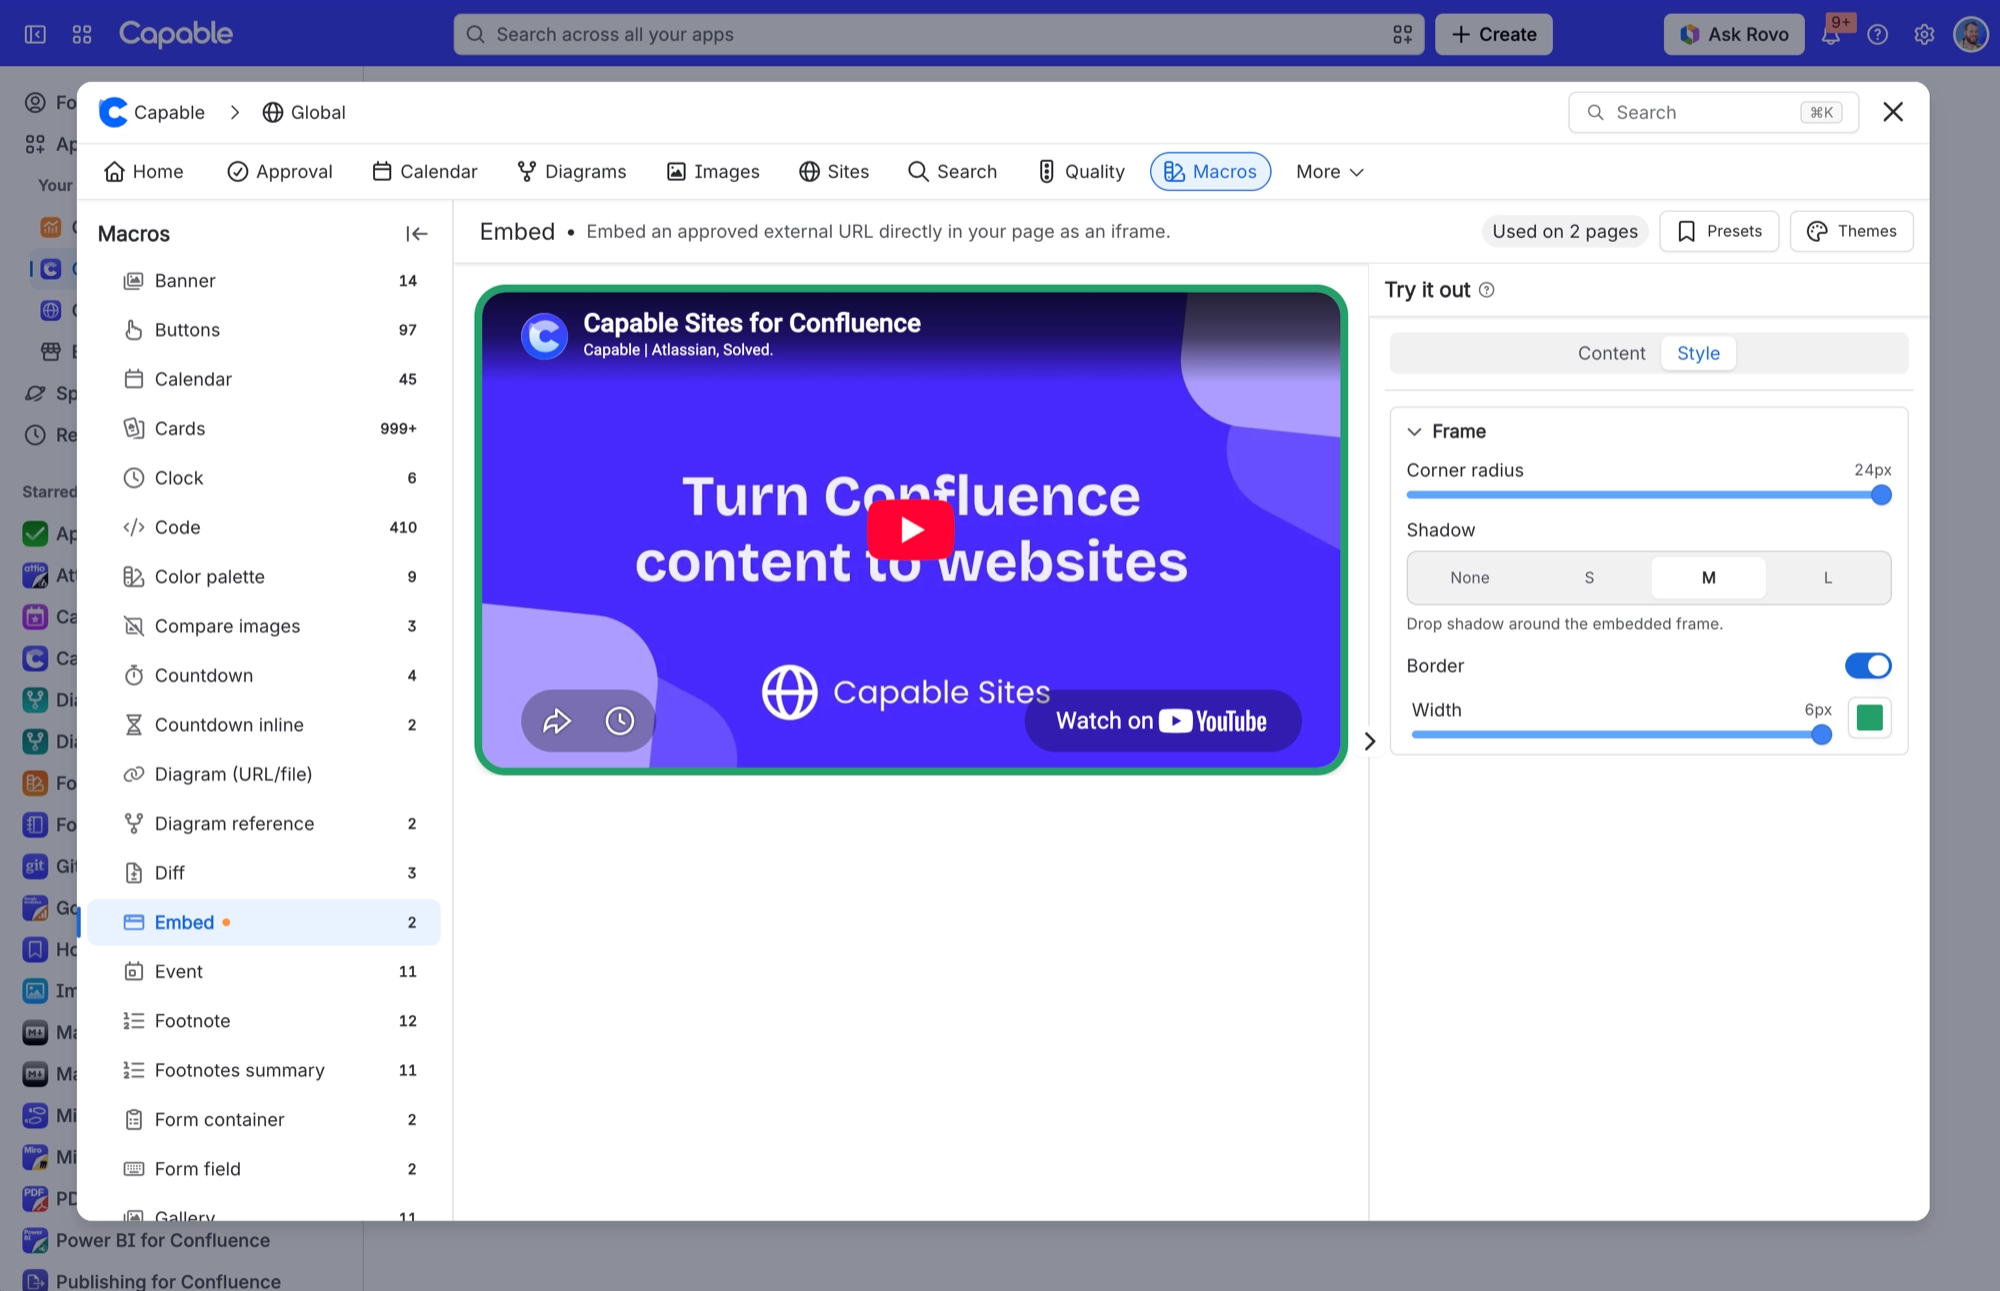Viewport: 2000px width, 1291px height.
Task: Click the Themes button
Action: [1851, 231]
